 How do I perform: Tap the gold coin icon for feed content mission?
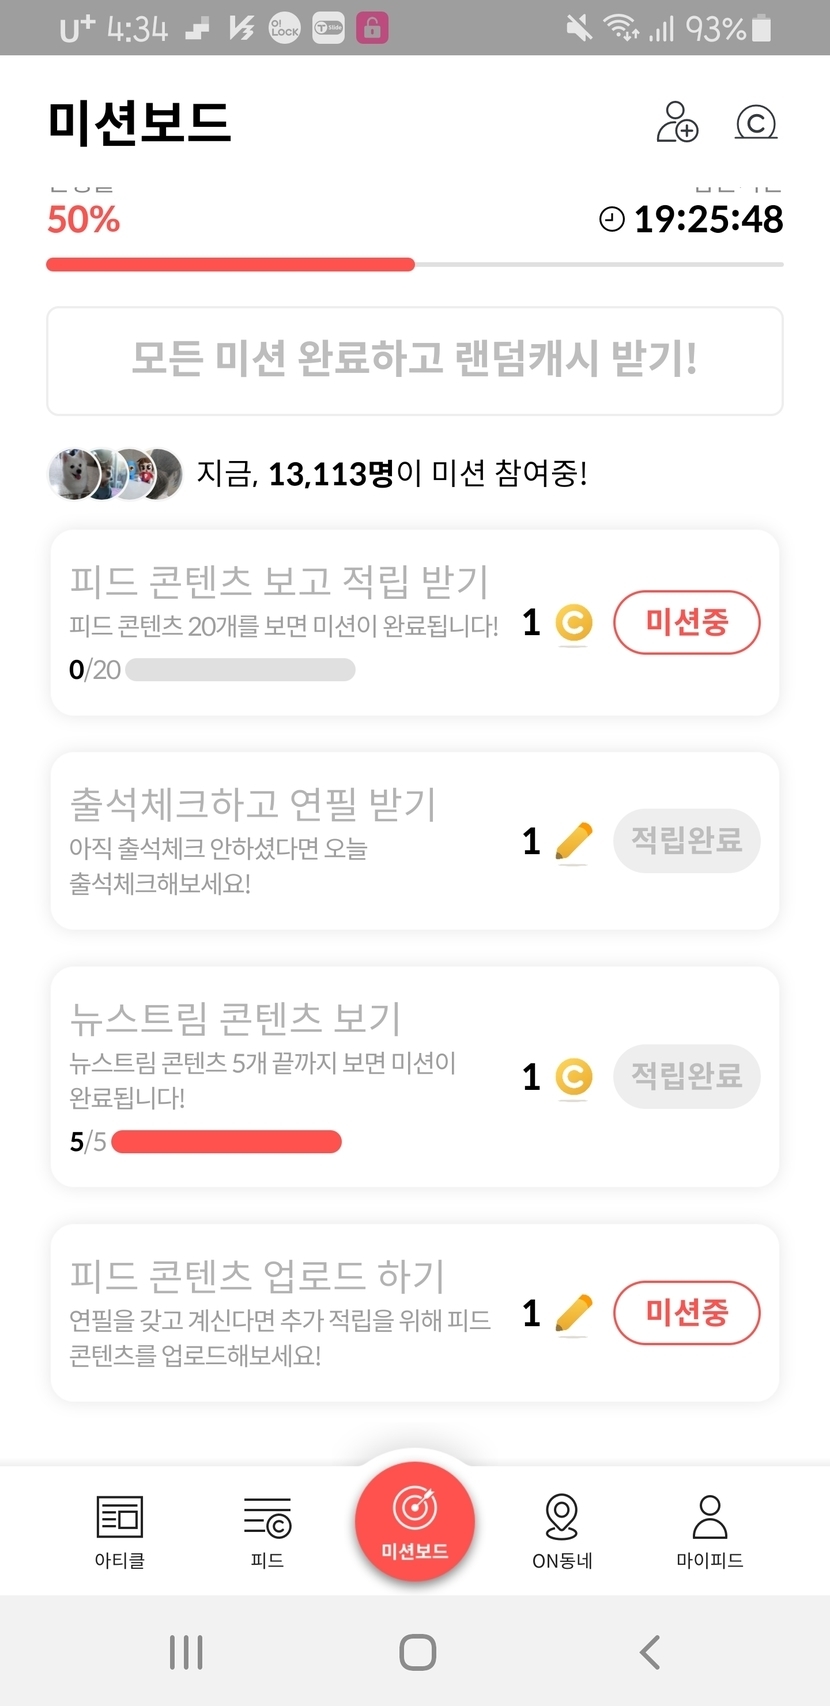coord(573,623)
